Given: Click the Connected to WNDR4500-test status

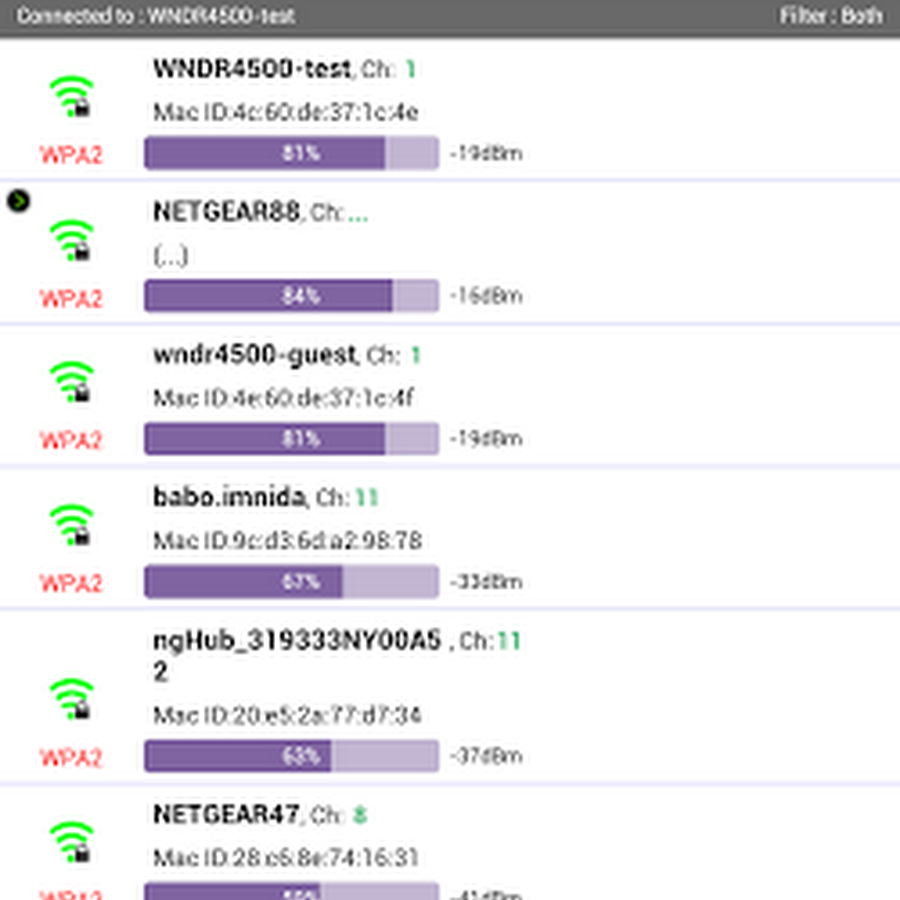Looking at the screenshot, I should (155, 16).
